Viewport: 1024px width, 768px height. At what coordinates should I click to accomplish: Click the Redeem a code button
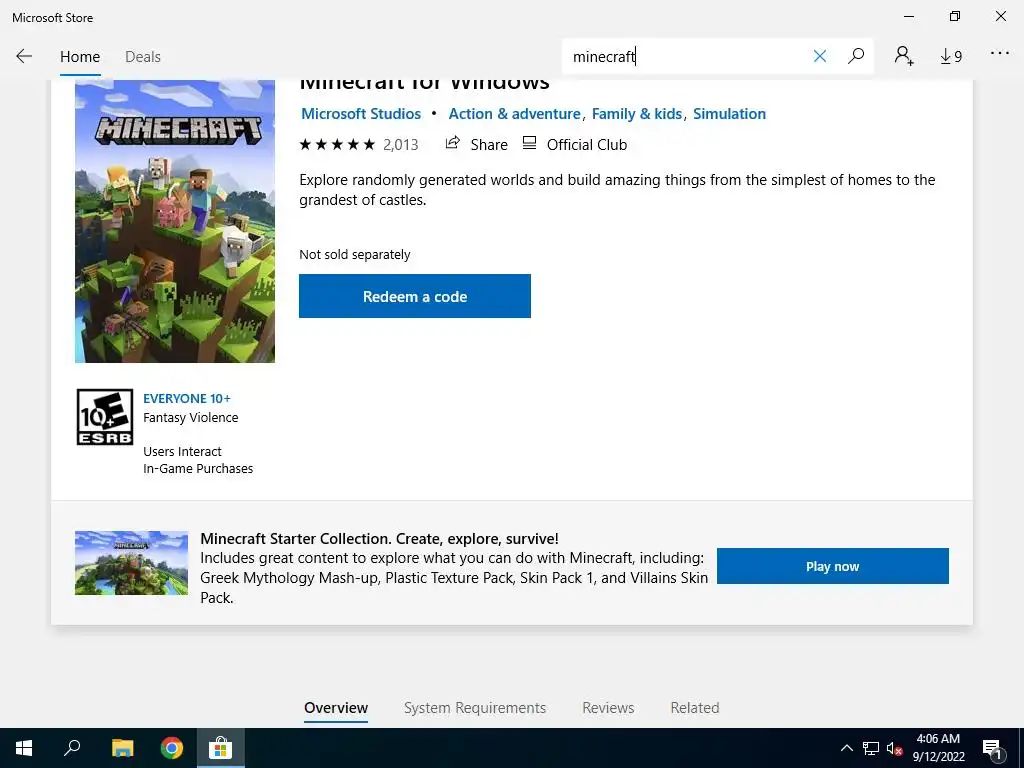(415, 296)
